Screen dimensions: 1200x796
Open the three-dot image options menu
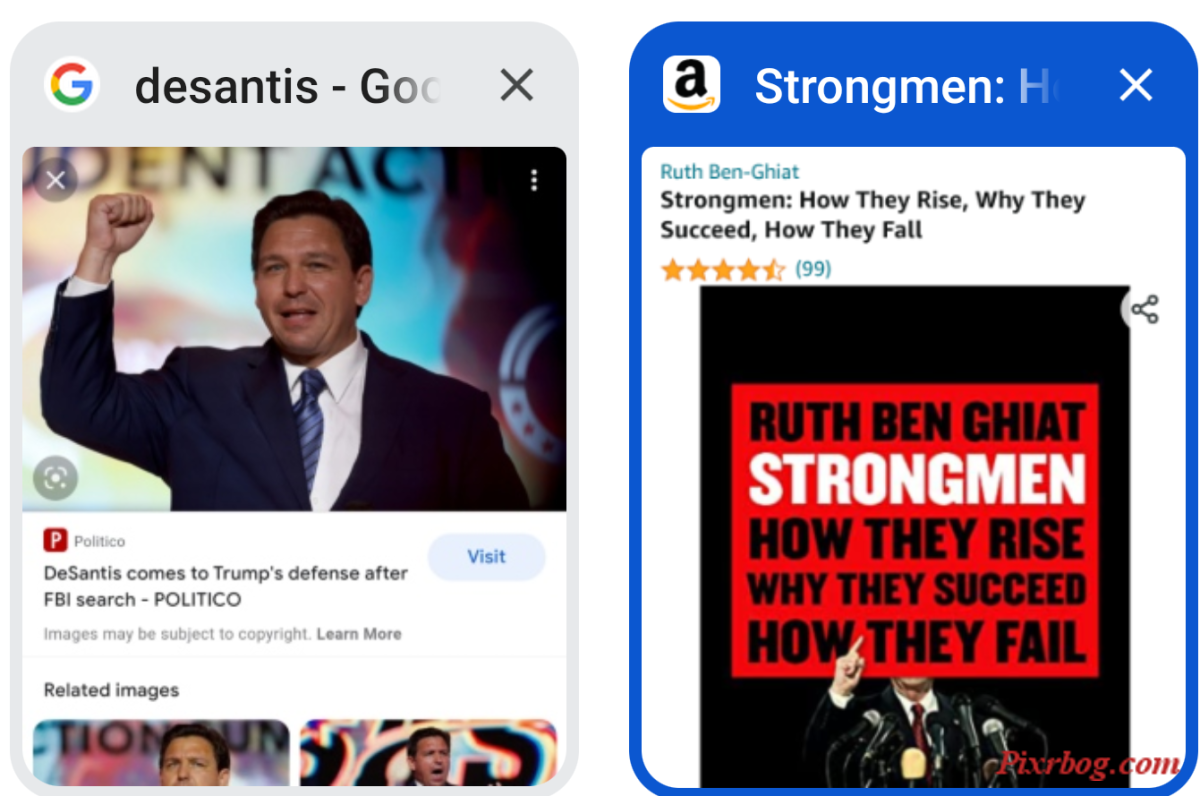click(x=534, y=180)
